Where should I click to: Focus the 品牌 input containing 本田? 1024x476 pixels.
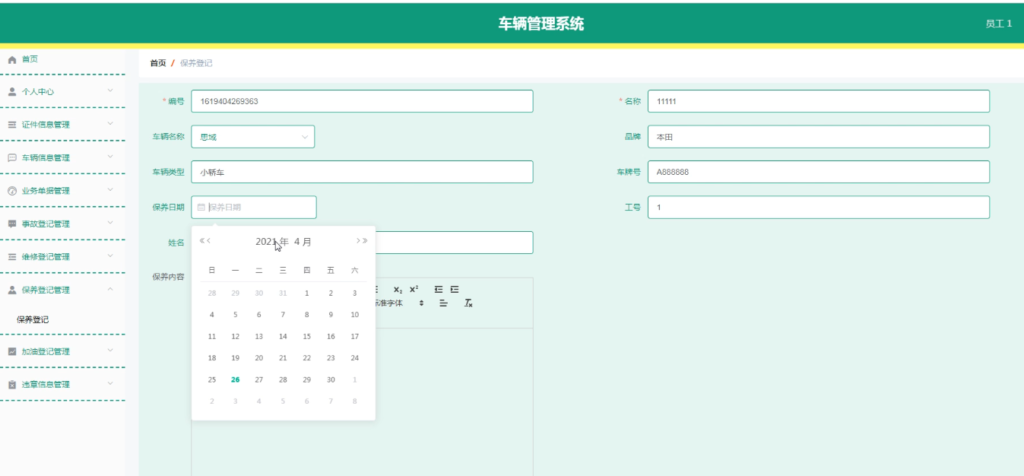(x=818, y=136)
